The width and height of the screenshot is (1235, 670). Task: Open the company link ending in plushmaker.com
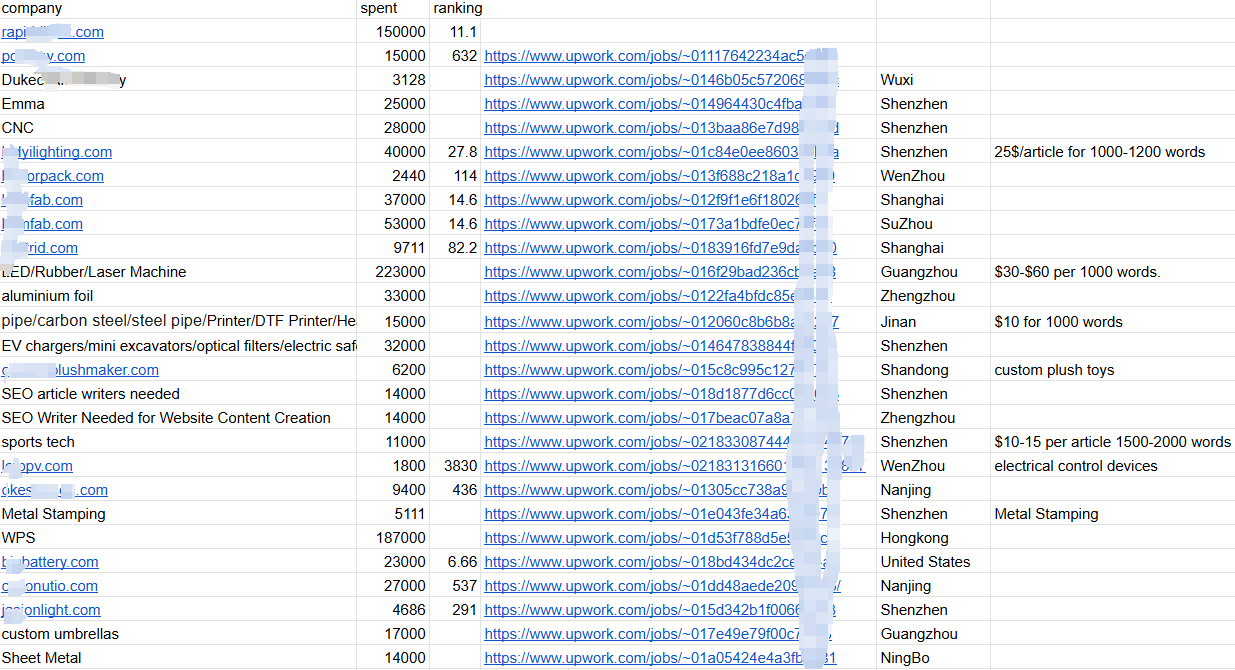click(80, 370)
